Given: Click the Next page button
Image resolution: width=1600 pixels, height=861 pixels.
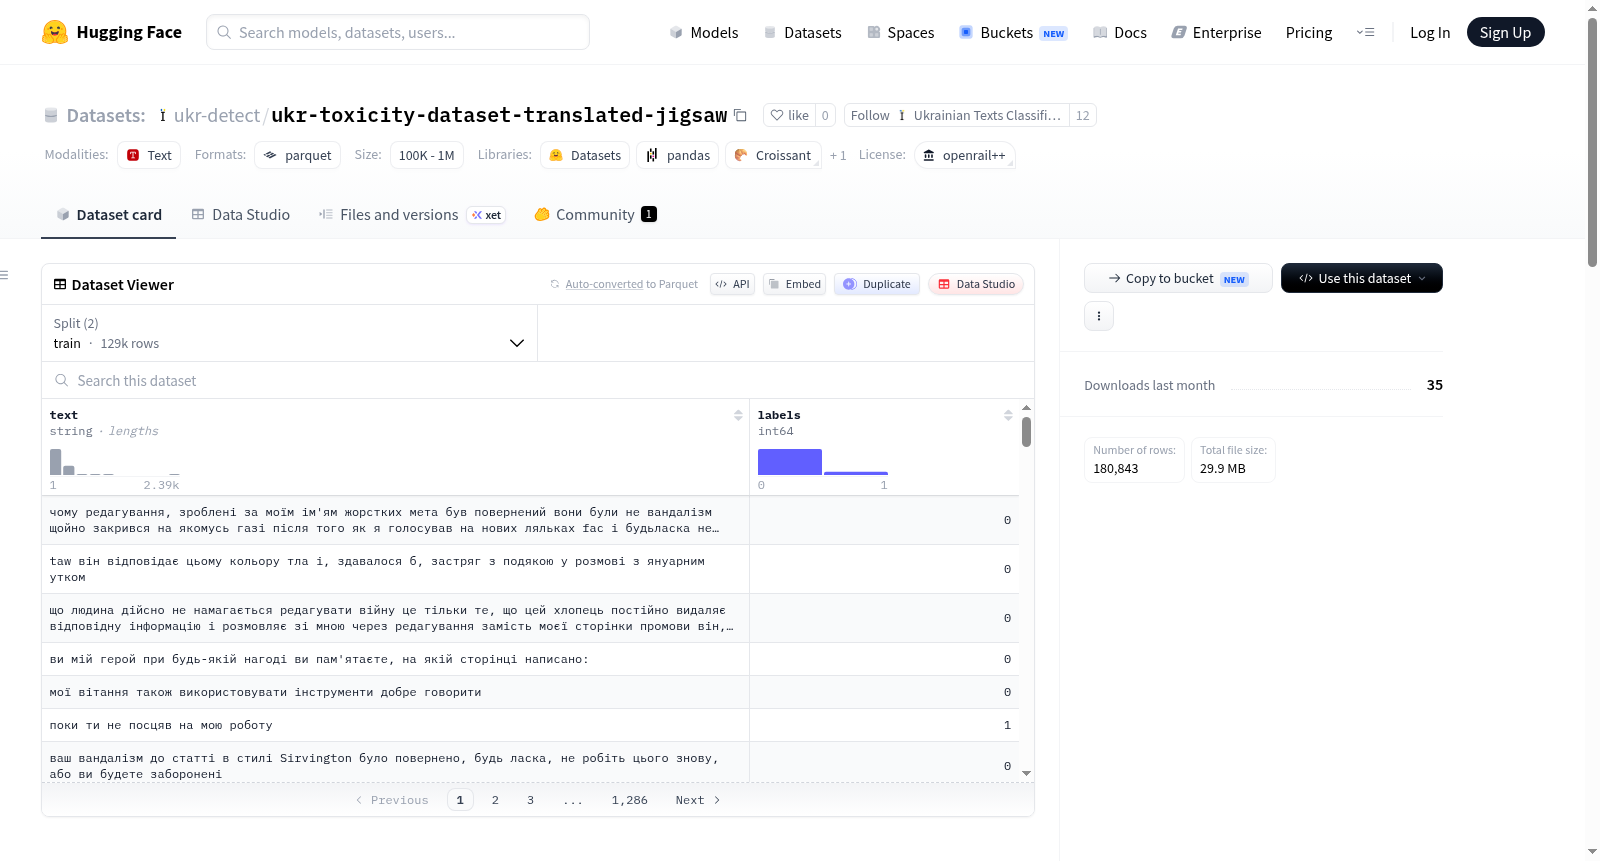Looking at the screenshot, I should click(697, 800).
